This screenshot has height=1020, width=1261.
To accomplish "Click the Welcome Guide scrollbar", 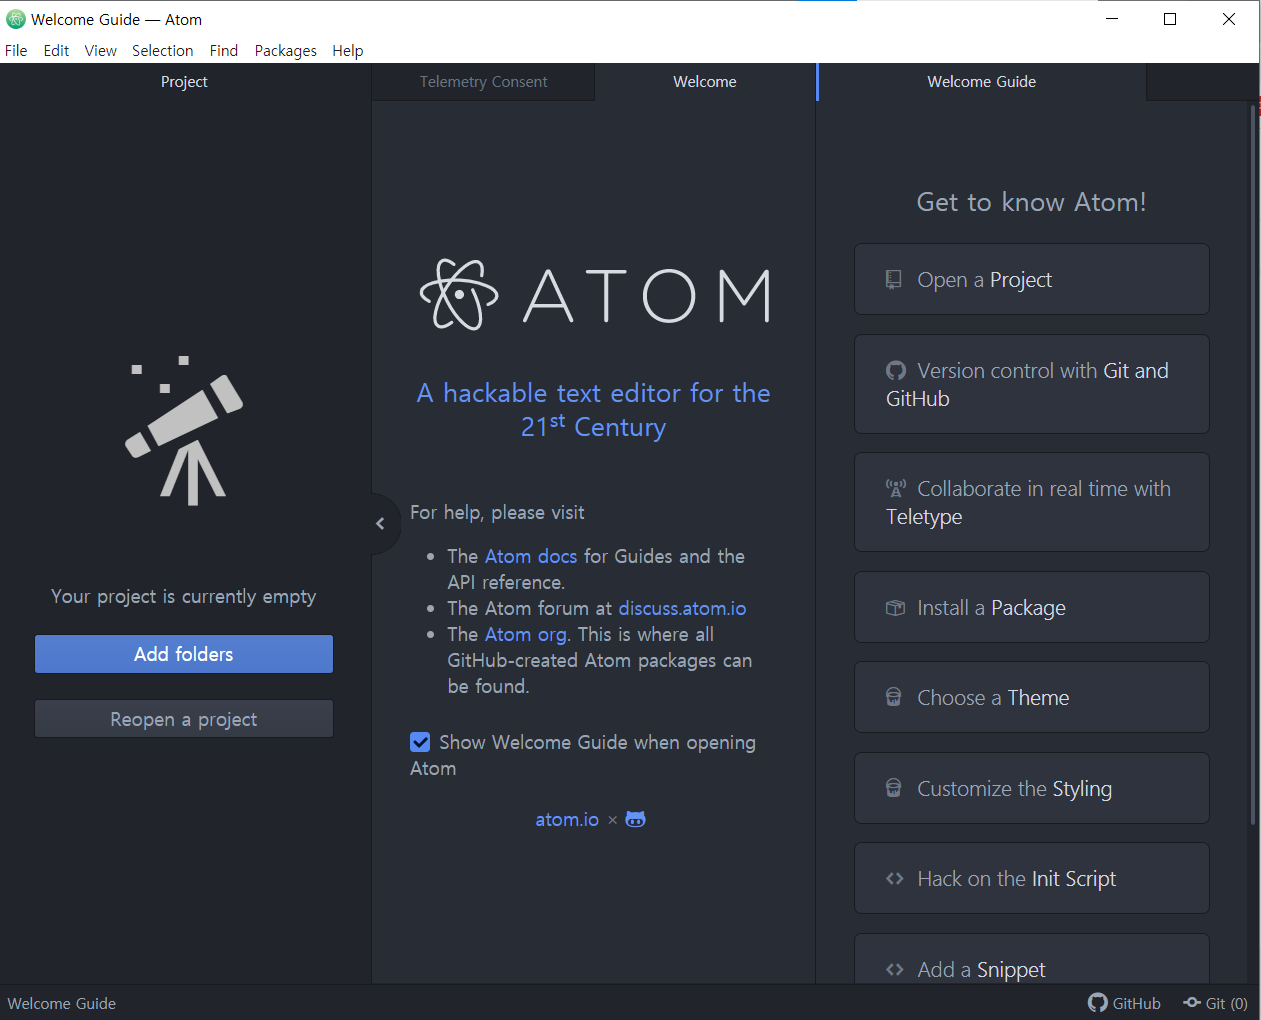I will tap(1253, 465).
